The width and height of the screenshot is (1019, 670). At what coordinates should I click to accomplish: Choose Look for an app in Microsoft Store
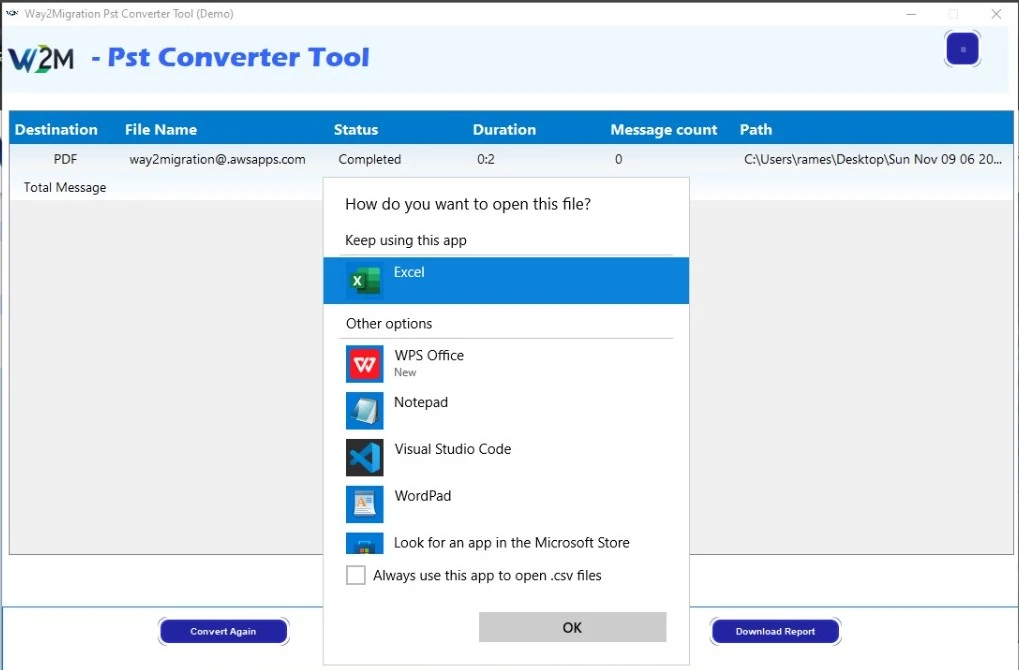click(511, 543)
